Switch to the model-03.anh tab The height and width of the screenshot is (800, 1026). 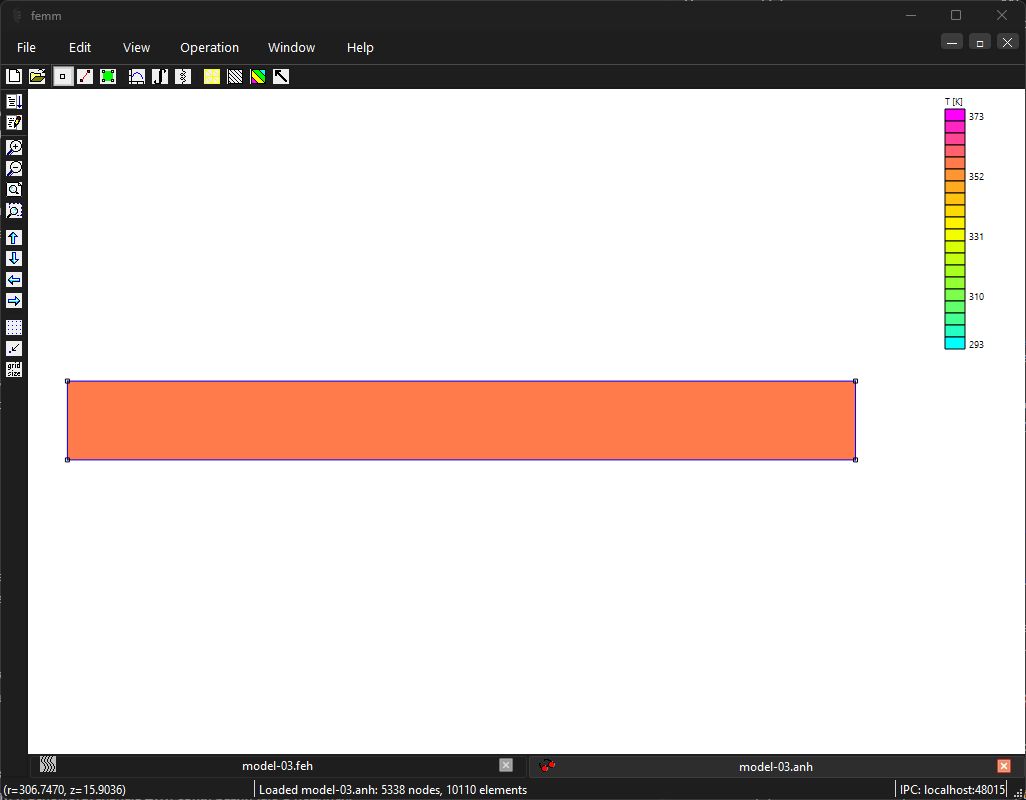click(x=775, y=766)
